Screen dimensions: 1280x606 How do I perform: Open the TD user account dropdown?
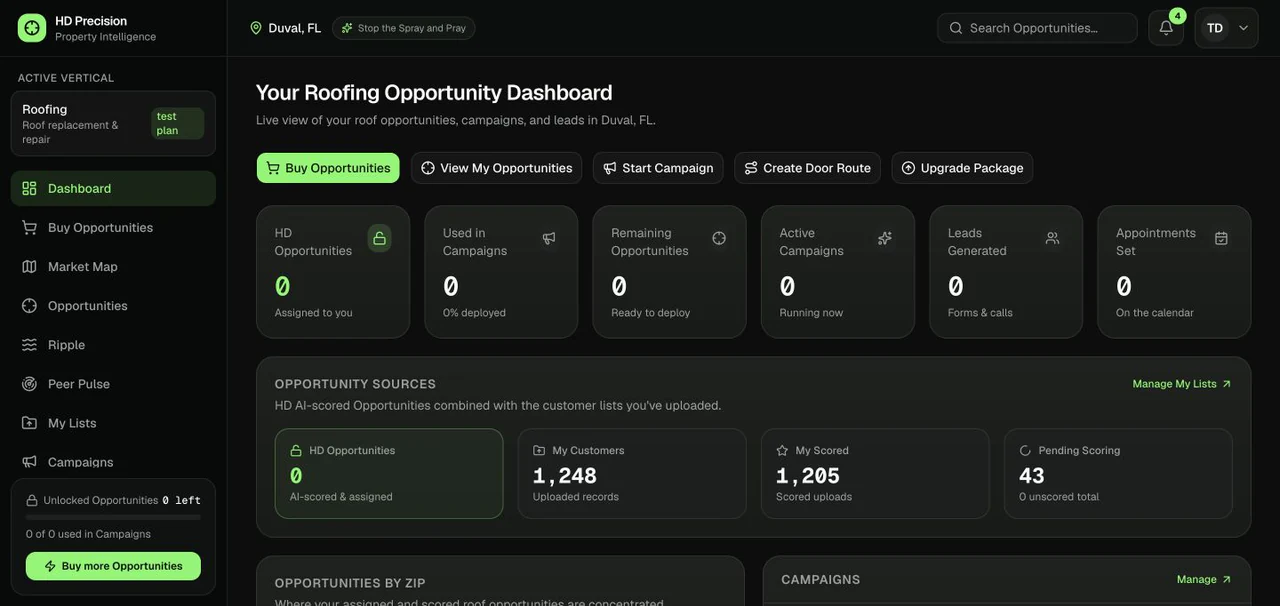pyautogui.click(x=1227, y=28)
